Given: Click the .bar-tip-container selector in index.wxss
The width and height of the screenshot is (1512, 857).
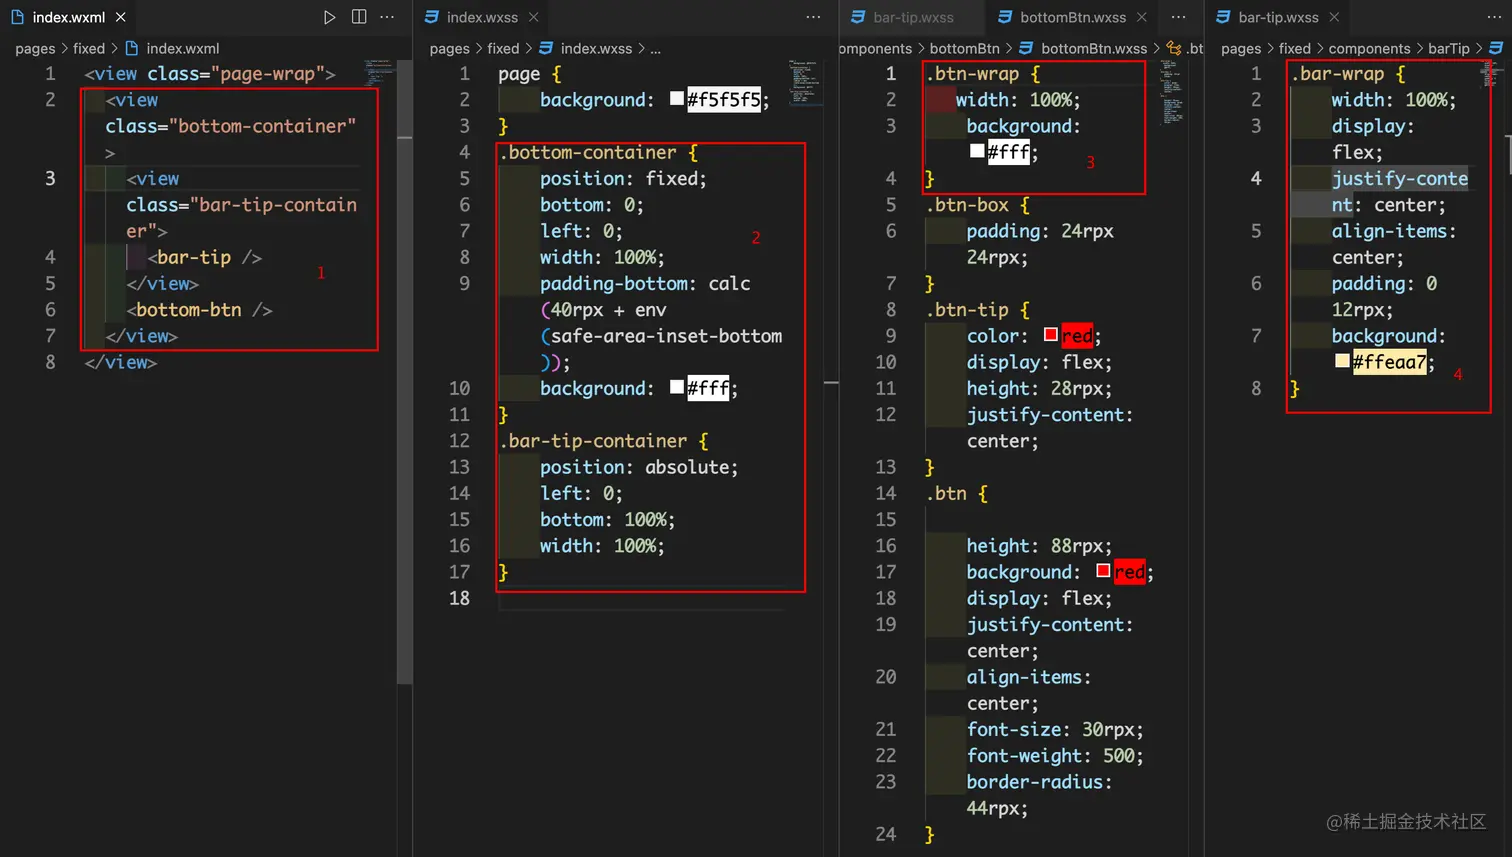Looking at the screenshot, I should click(x=592, y=441).
